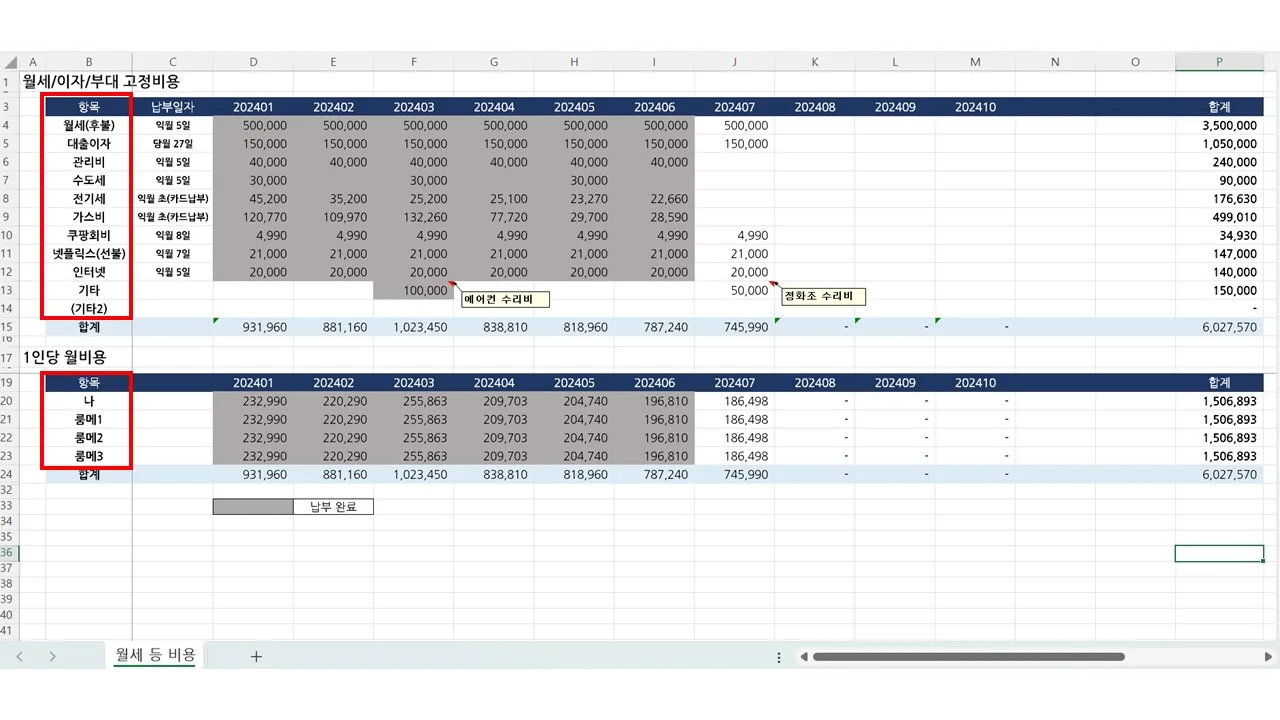Click the select-all corner of the grid
This screenshot has height=720, width=1280.
pyautogui.click(x=10, y=62)
